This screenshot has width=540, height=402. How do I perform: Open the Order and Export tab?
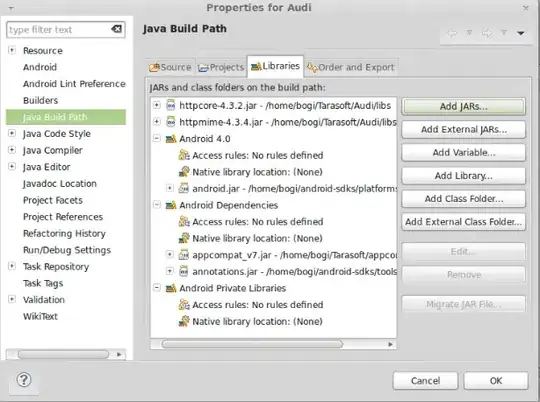(x=351, y=67)
